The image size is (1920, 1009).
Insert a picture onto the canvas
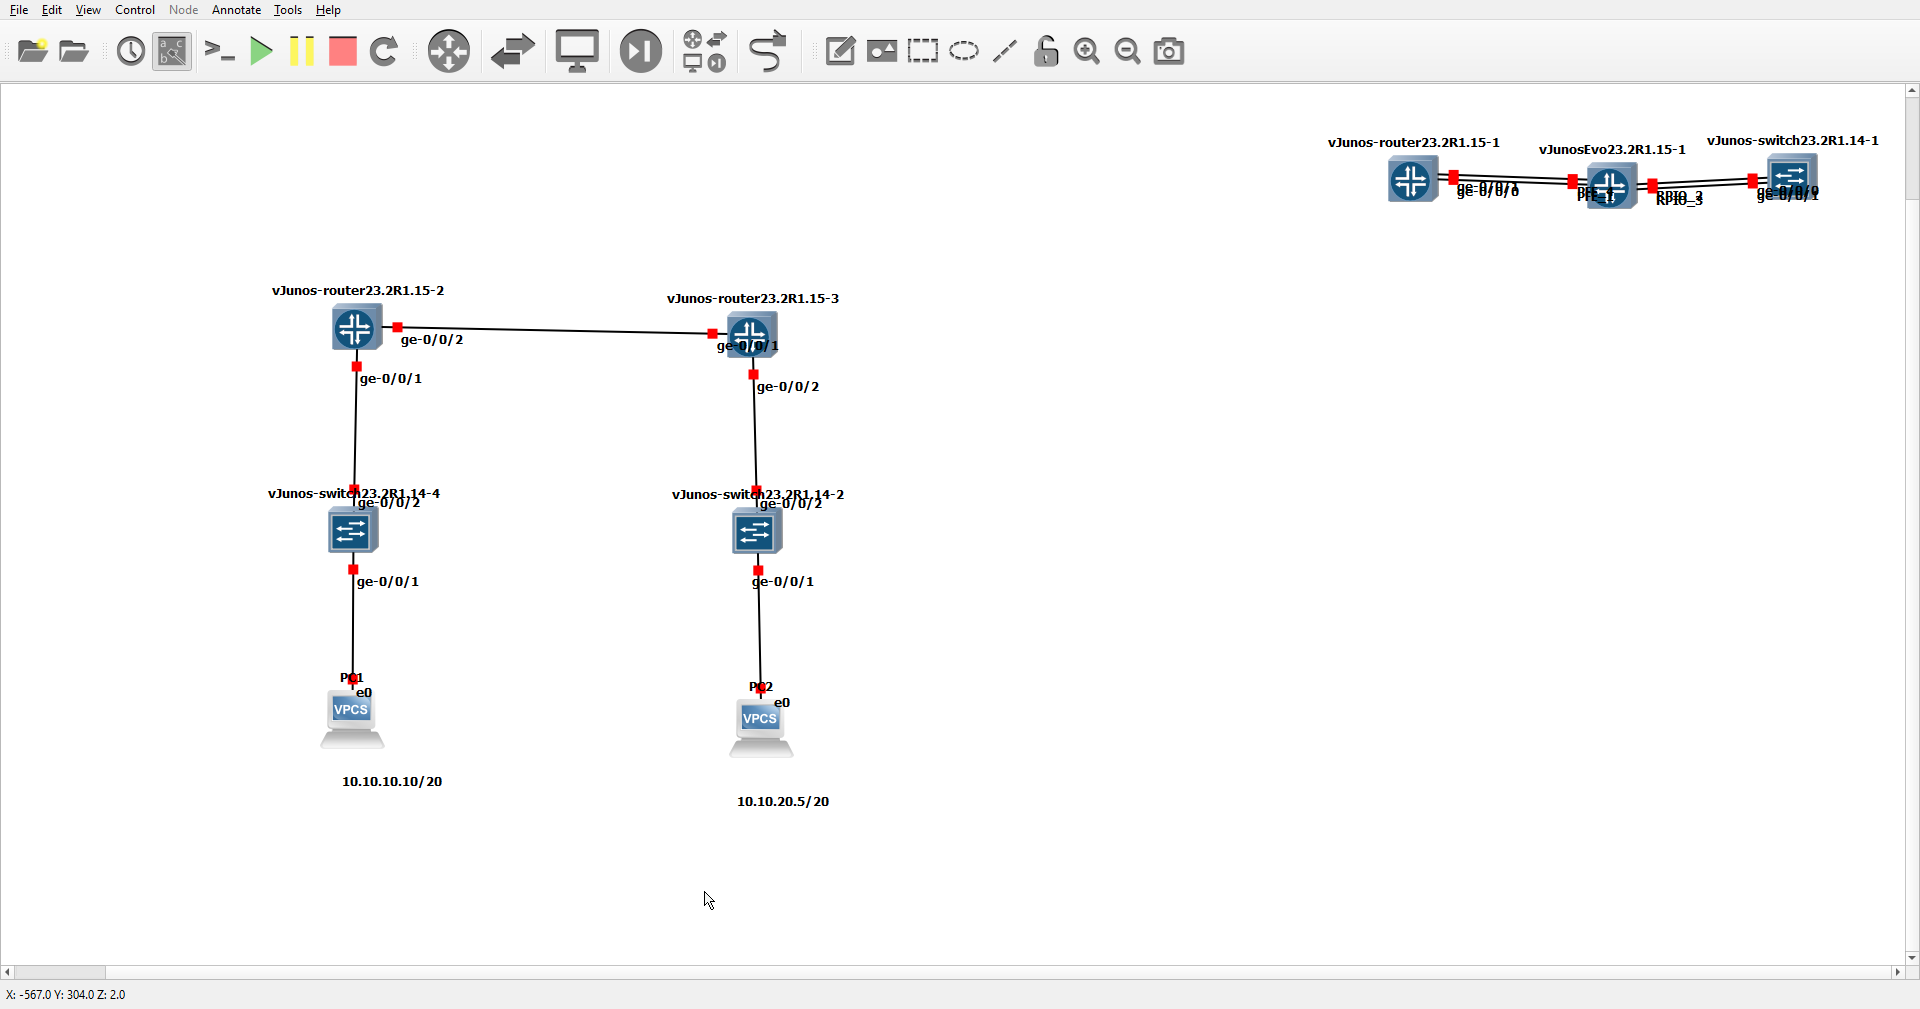[882, 51]
